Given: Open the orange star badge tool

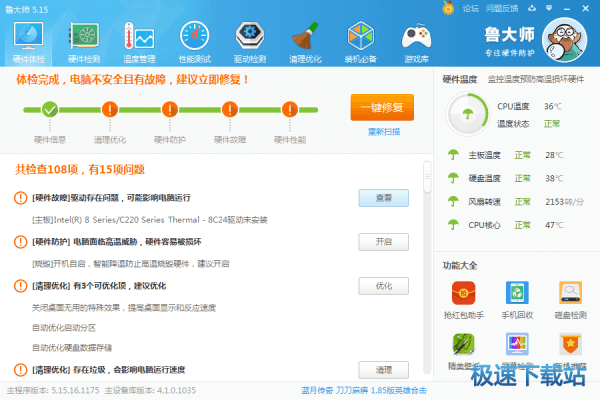Looking at the screenshot, I should (570, 344).
